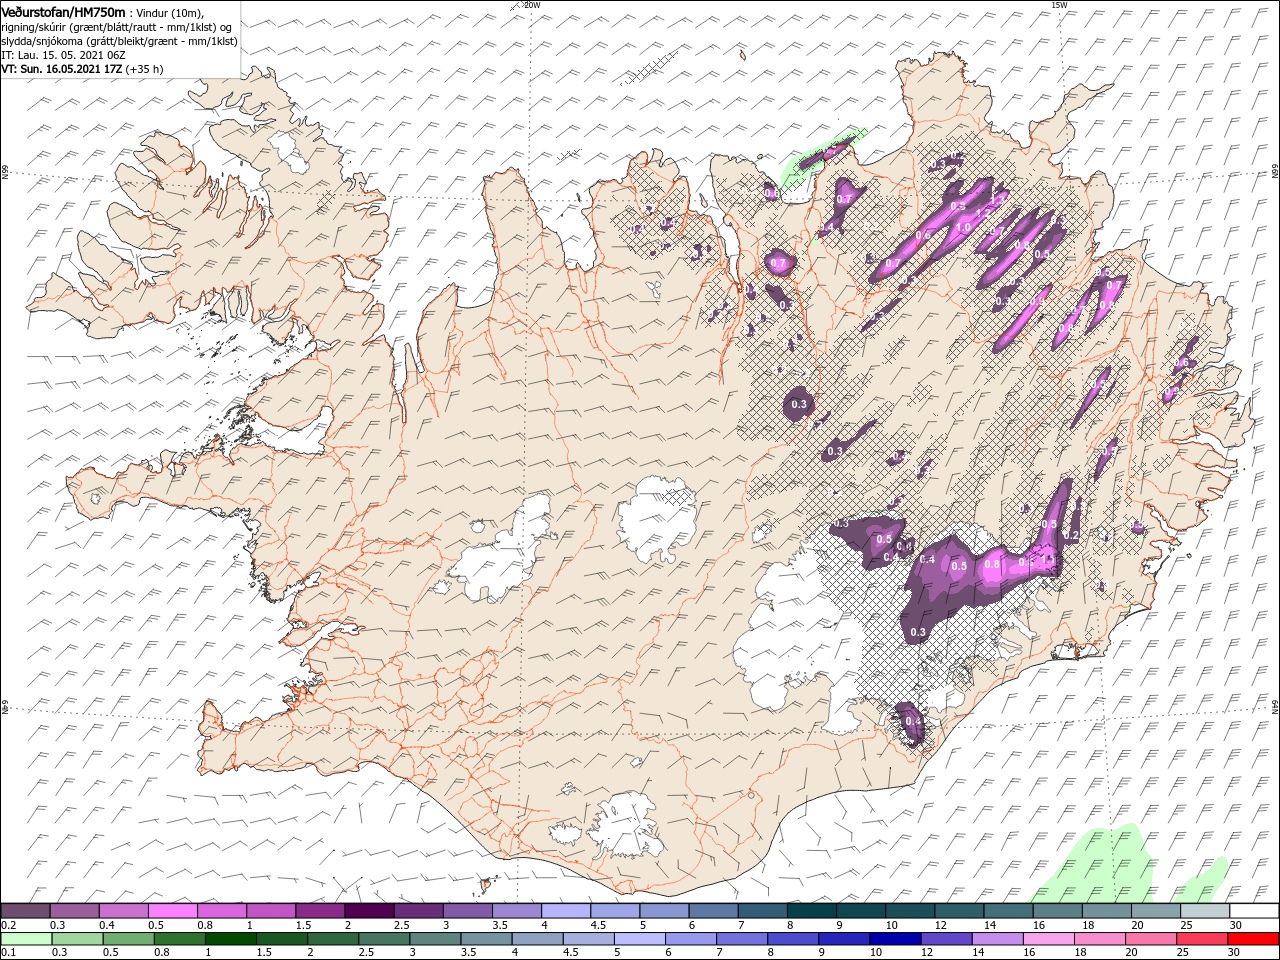
Task: Click the 'slydda/snjókoma' legend description line
Action: 119,41
